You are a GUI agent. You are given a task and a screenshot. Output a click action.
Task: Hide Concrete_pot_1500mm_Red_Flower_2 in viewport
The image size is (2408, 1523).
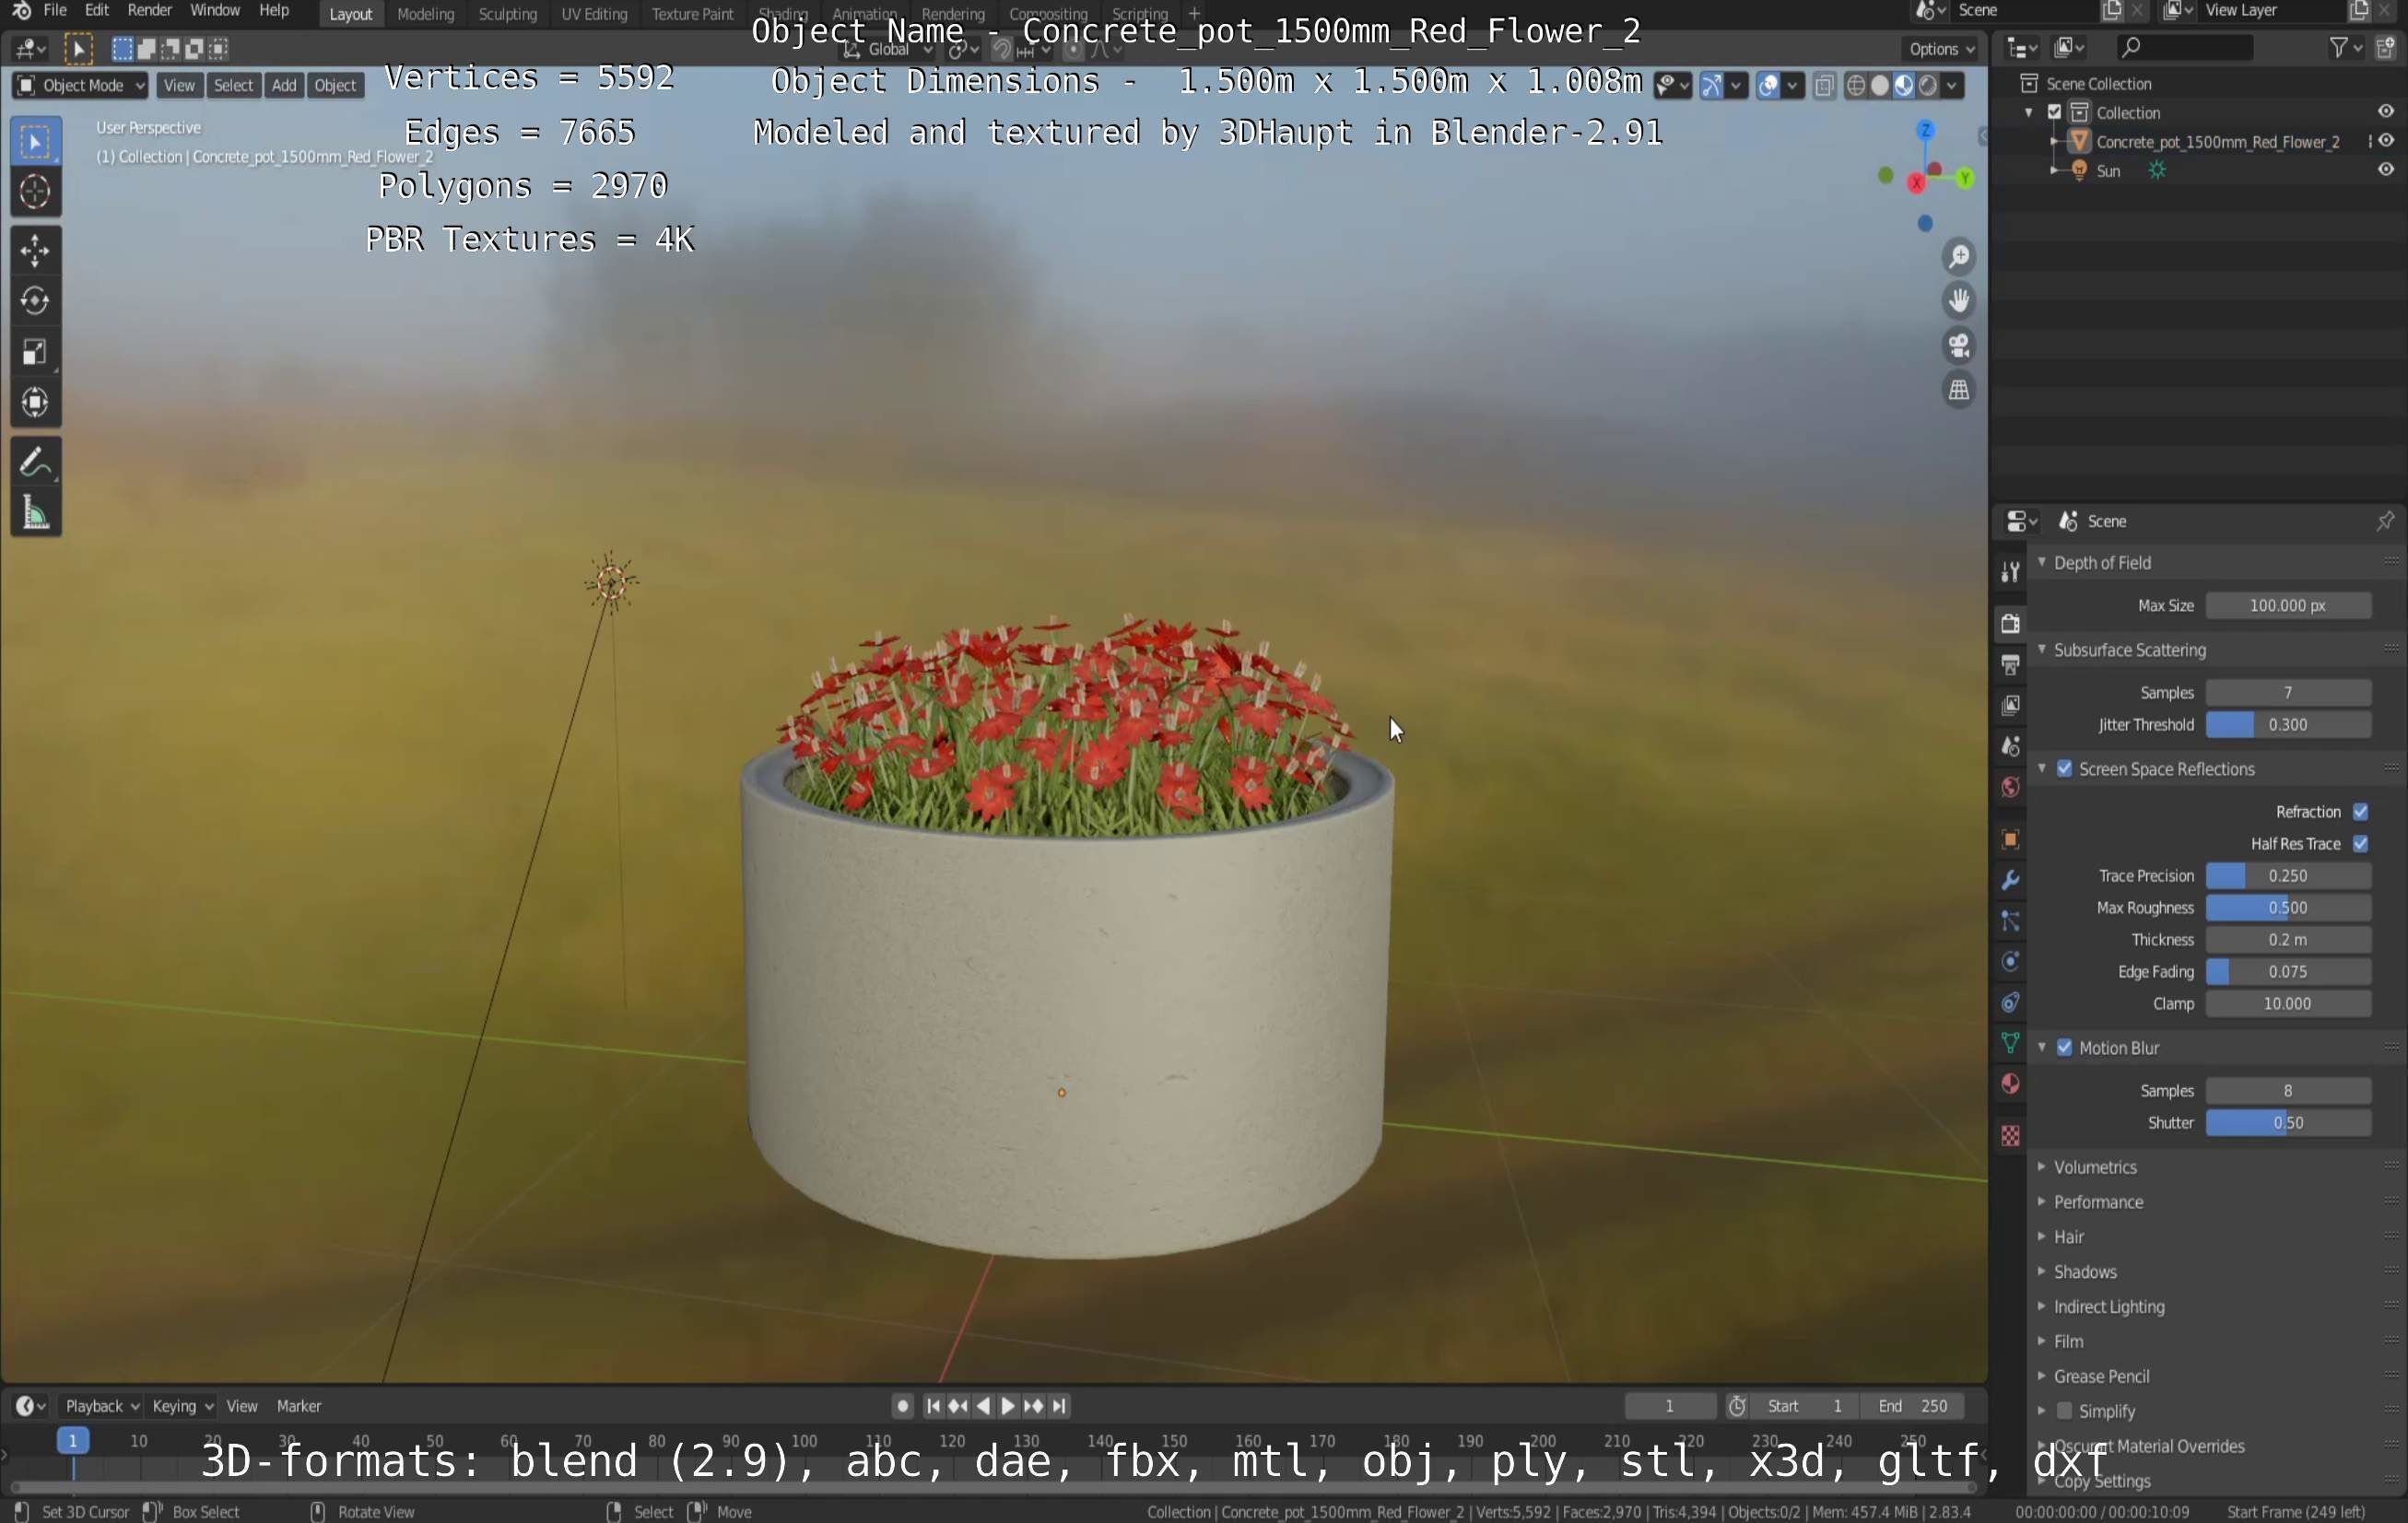2386,141
